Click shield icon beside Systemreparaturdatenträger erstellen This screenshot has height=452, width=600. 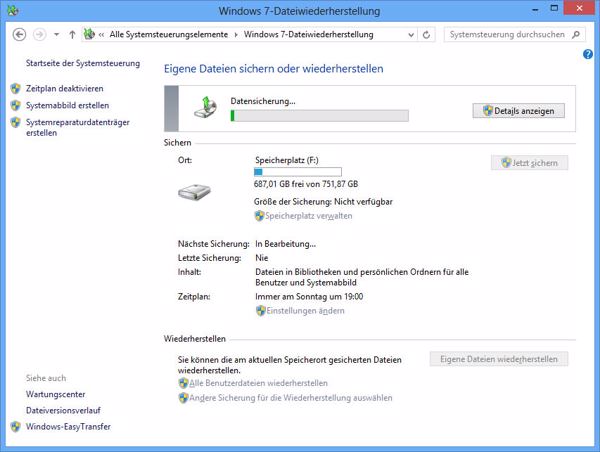click(x=15, y=122)
